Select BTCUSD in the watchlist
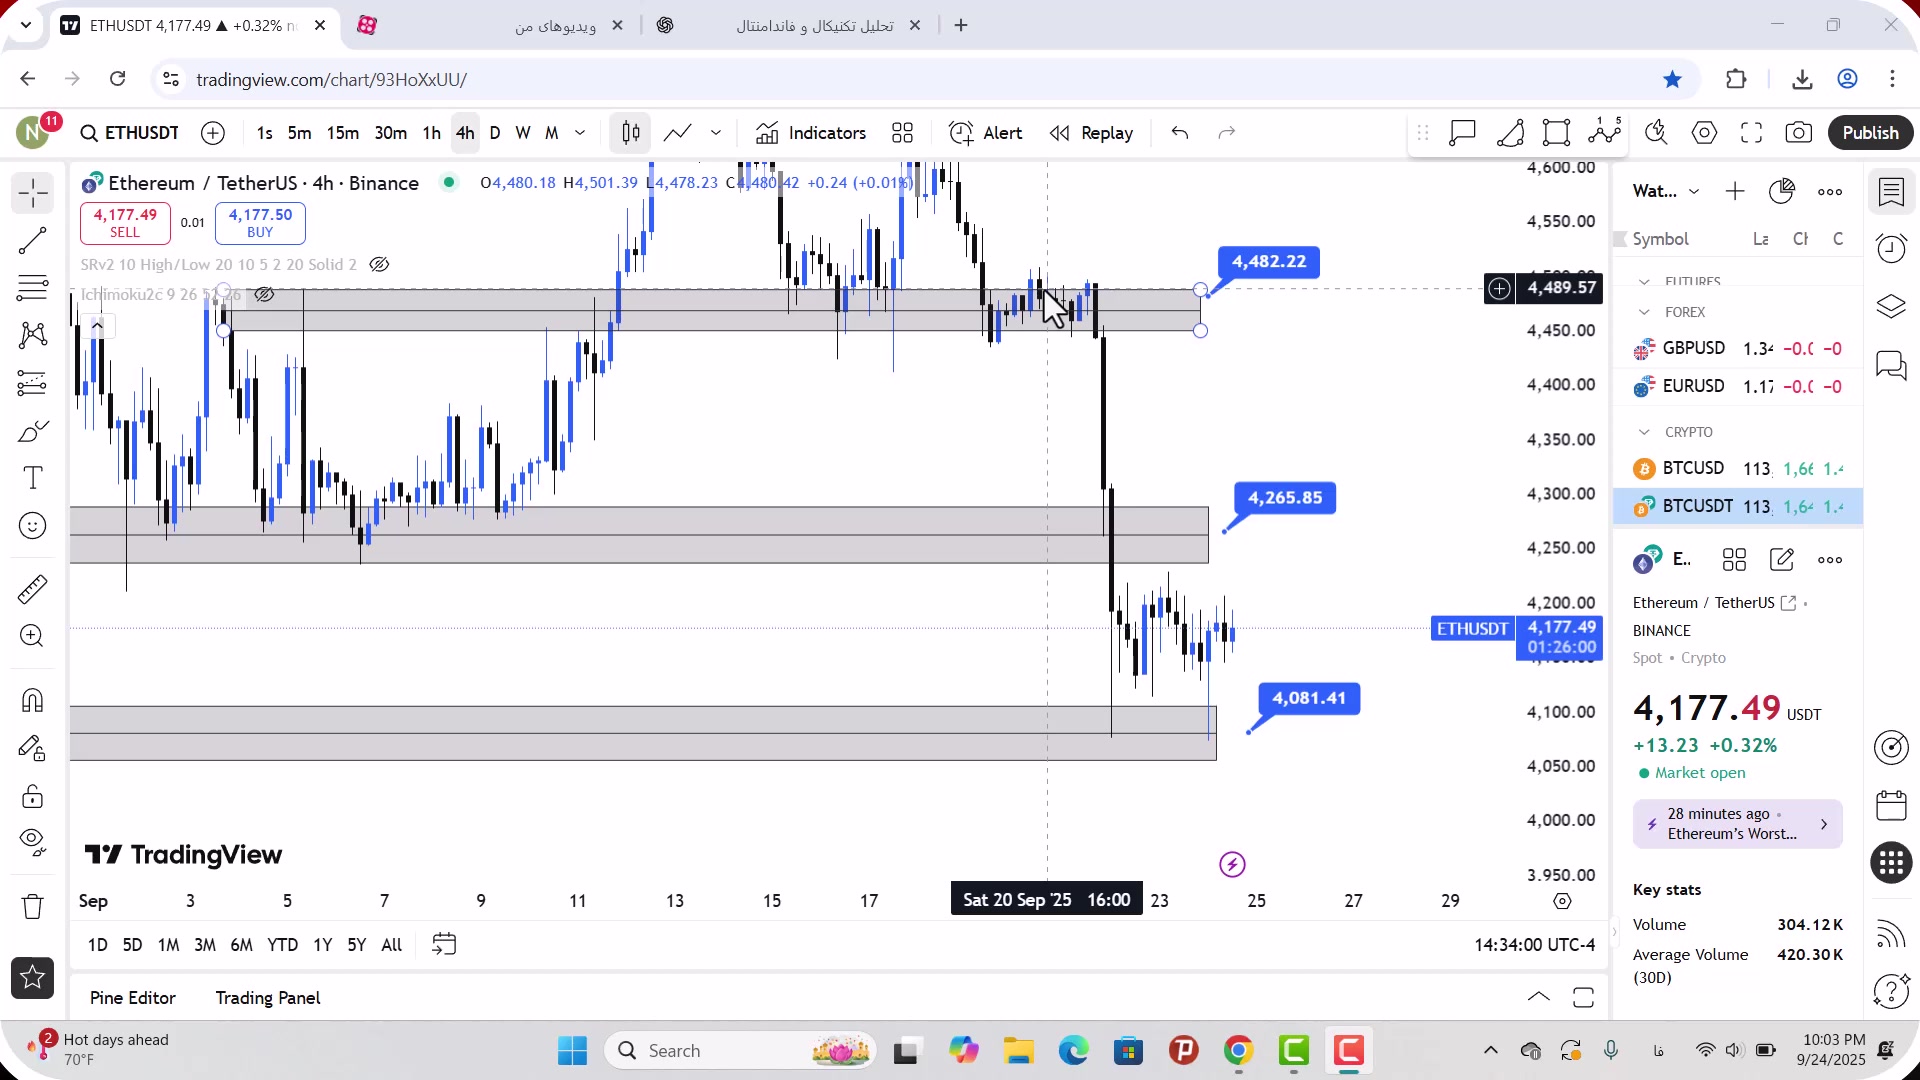This screenshot has width=1920, height=1080. [1738, 469]
